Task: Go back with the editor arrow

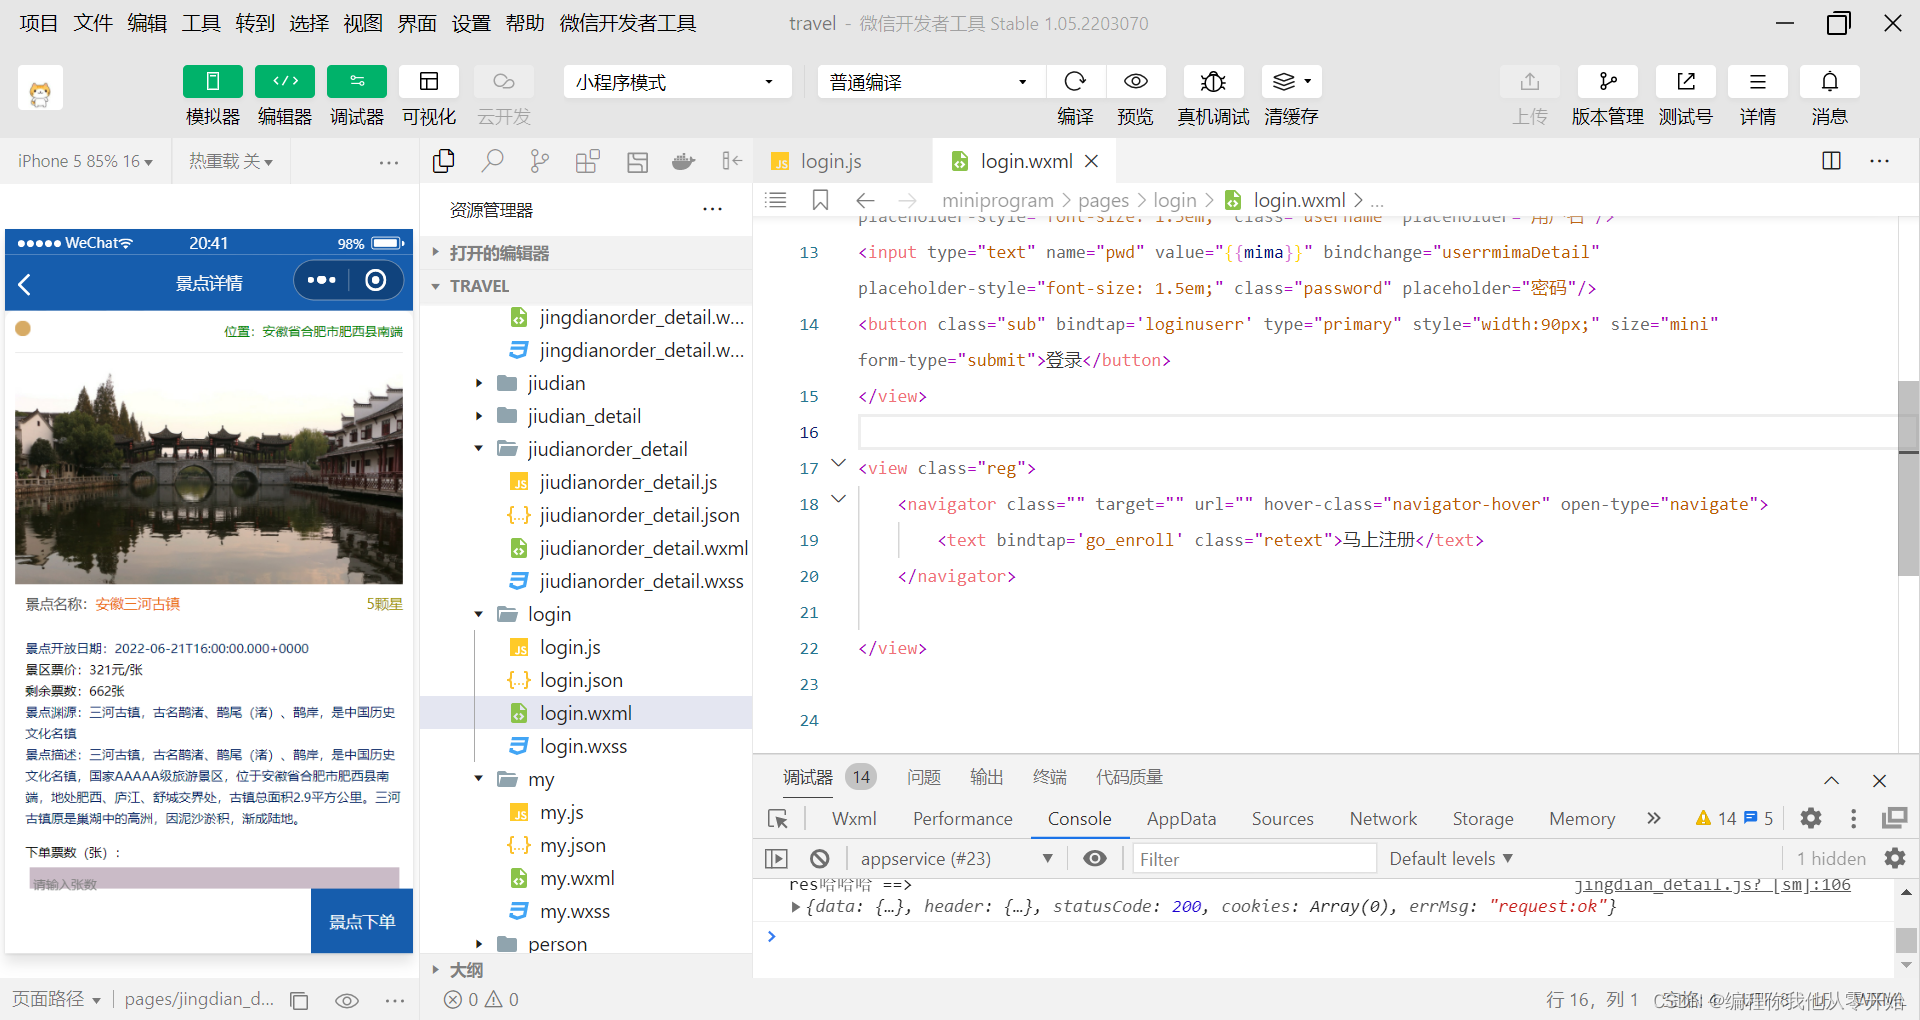Action: click(866, 200)
